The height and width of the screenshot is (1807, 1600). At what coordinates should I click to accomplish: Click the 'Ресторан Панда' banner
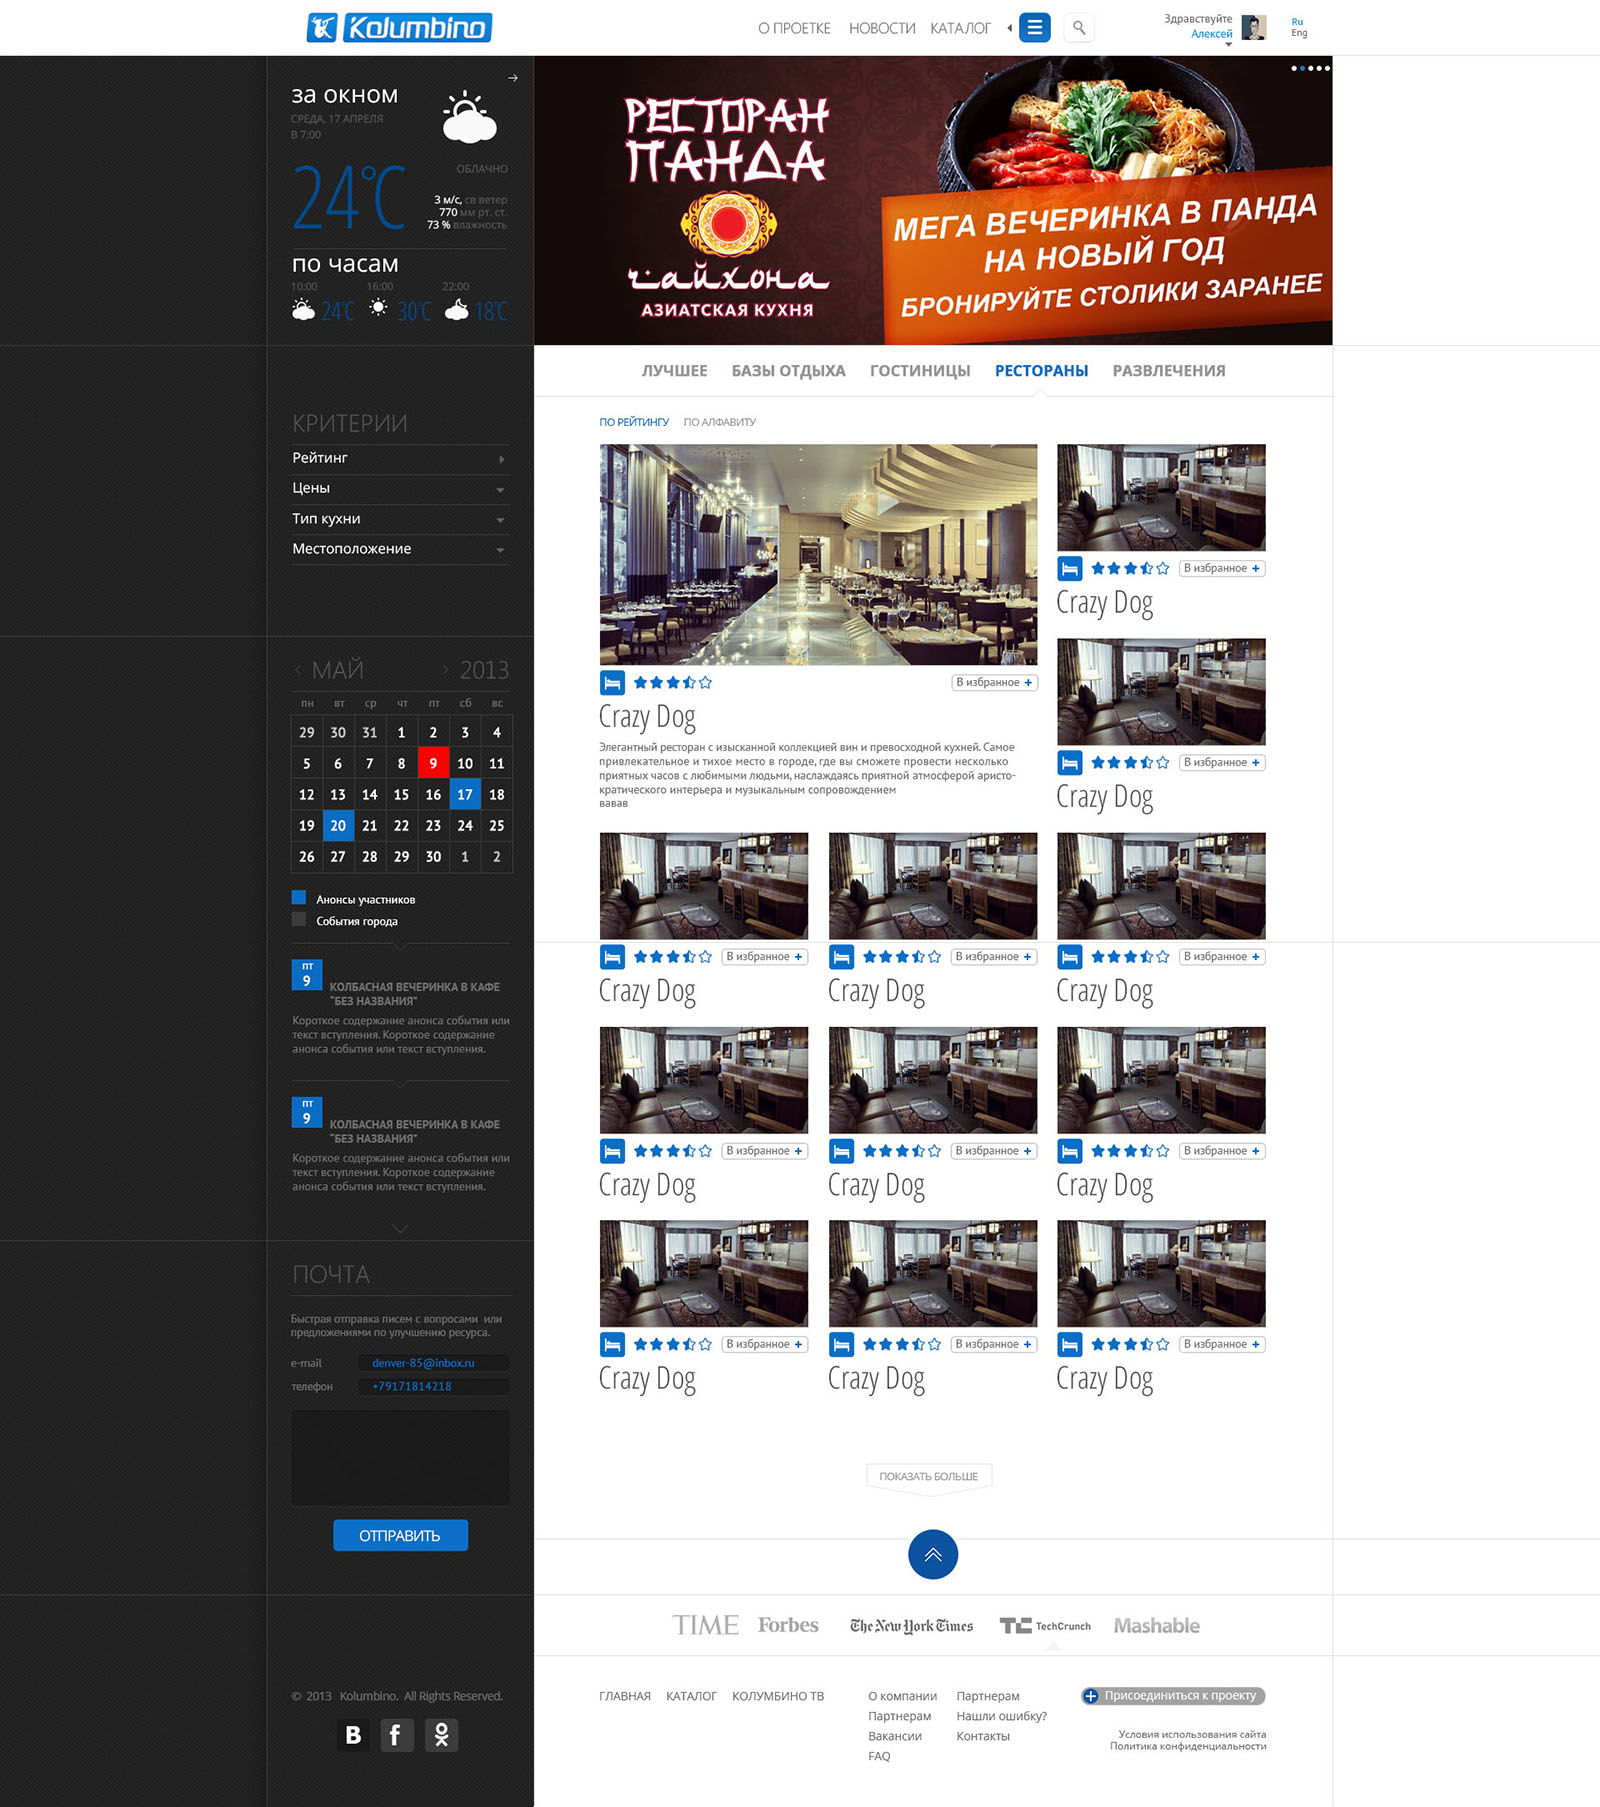click(933, 200)
